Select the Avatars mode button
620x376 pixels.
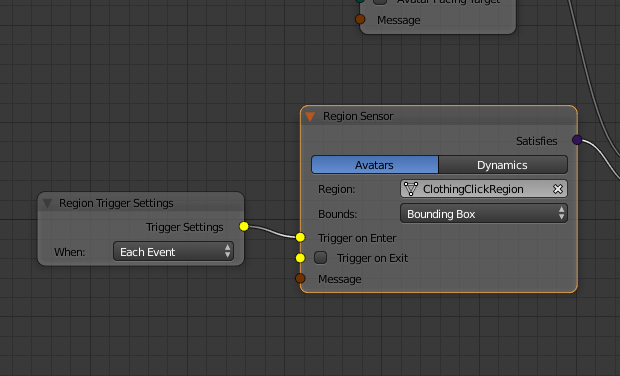click(x=374, y=165)
